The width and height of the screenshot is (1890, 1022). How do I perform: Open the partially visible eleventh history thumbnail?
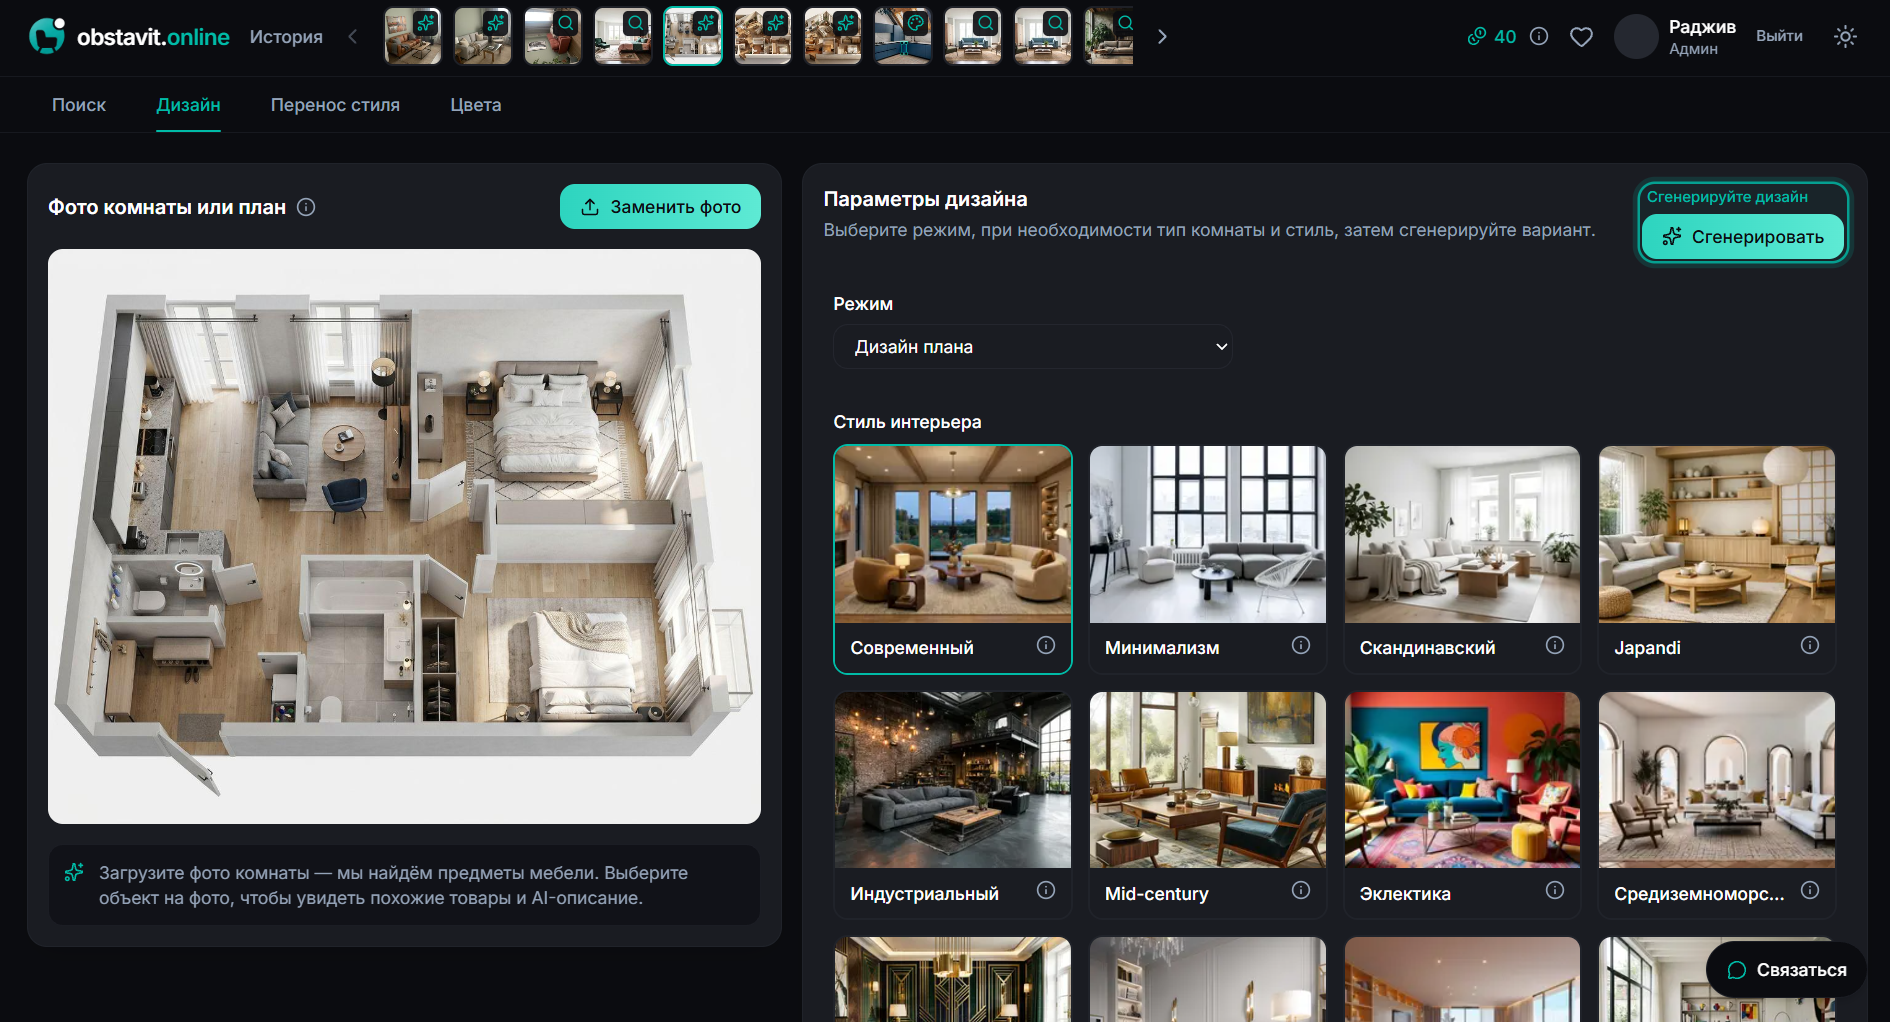click(1109, 36)
